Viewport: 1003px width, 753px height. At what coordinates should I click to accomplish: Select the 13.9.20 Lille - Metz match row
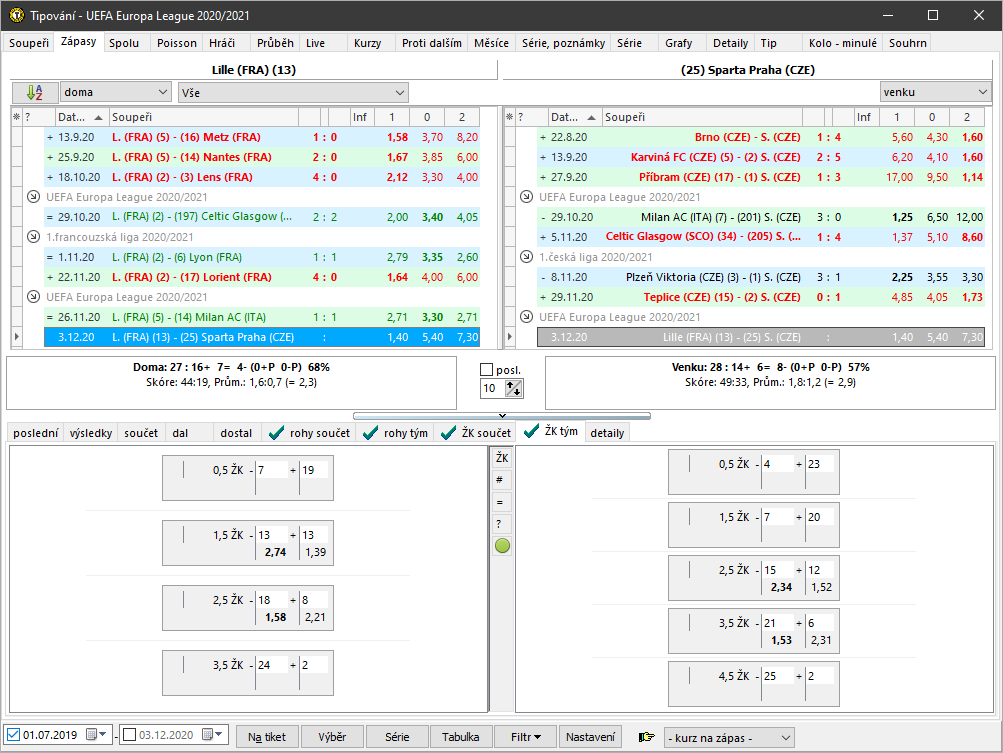click(262, 137)
